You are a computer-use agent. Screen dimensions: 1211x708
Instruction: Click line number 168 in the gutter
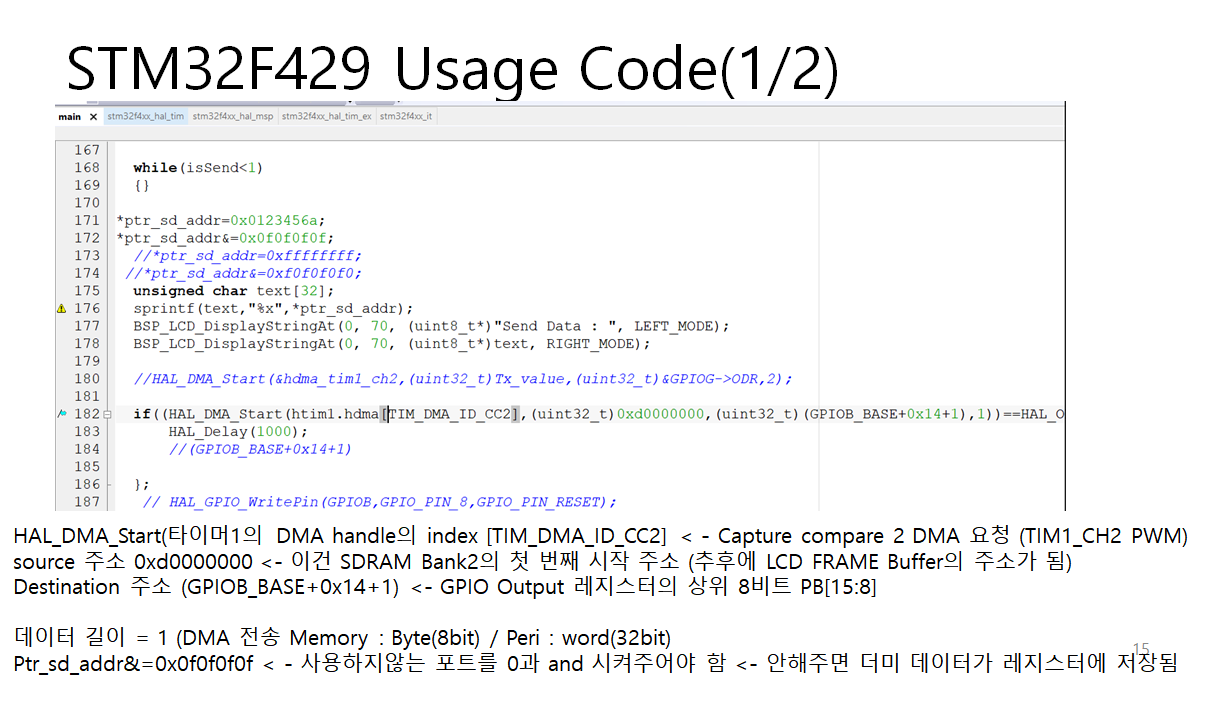87,168
